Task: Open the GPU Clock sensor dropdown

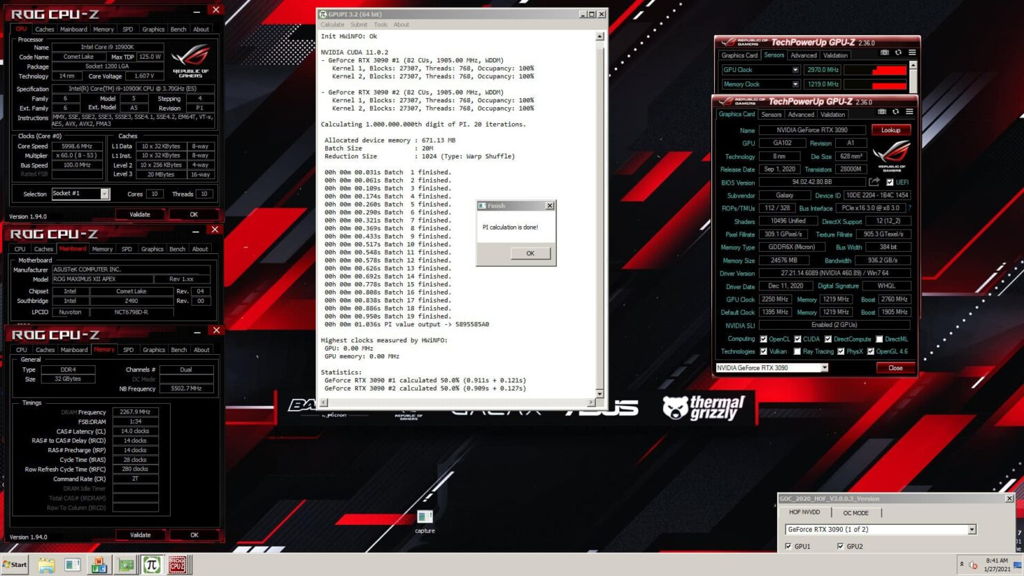Action: (795, 70)
